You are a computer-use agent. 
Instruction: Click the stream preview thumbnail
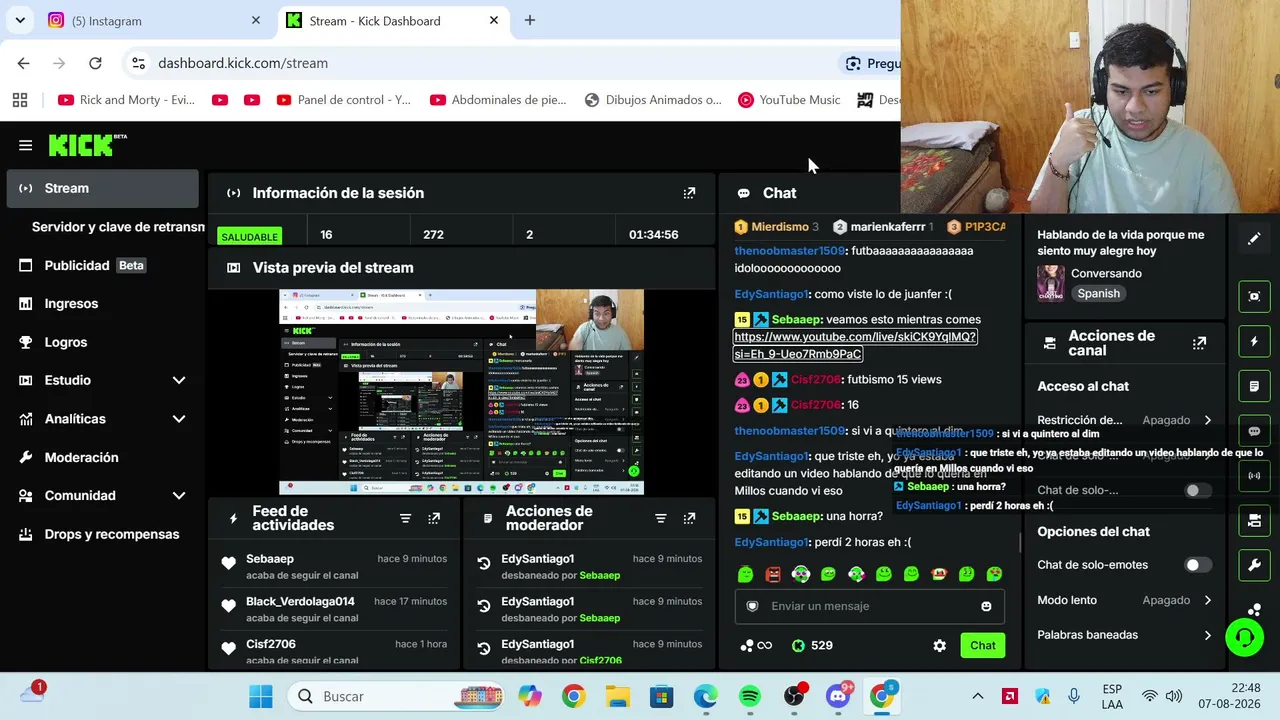coord(461,392)
